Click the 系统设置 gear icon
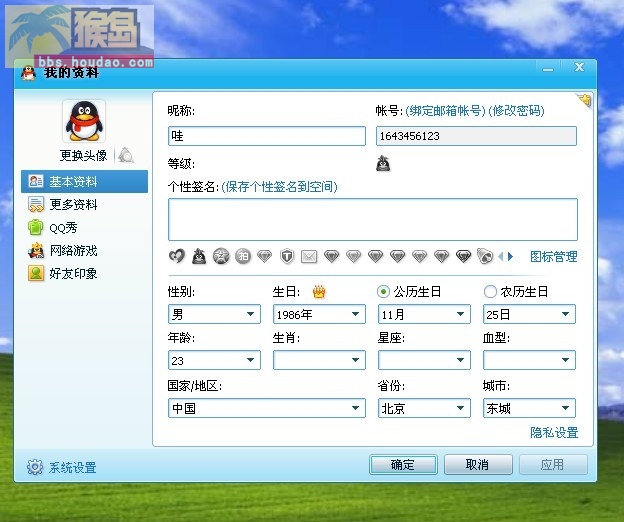624x522 pixels. coord(35,467)
